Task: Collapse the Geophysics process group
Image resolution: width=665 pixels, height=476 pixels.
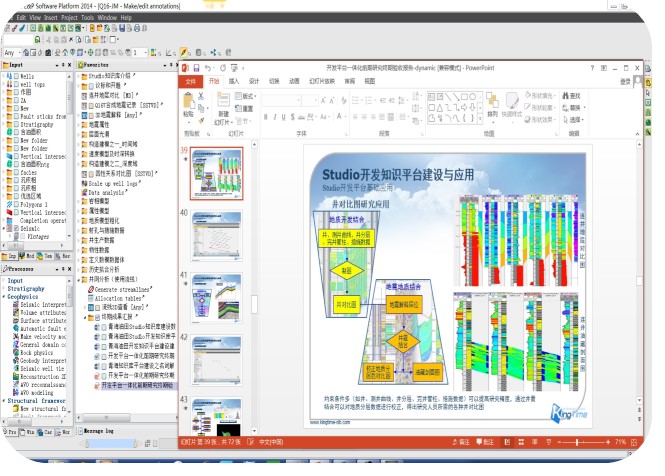Action: (4, 297)
